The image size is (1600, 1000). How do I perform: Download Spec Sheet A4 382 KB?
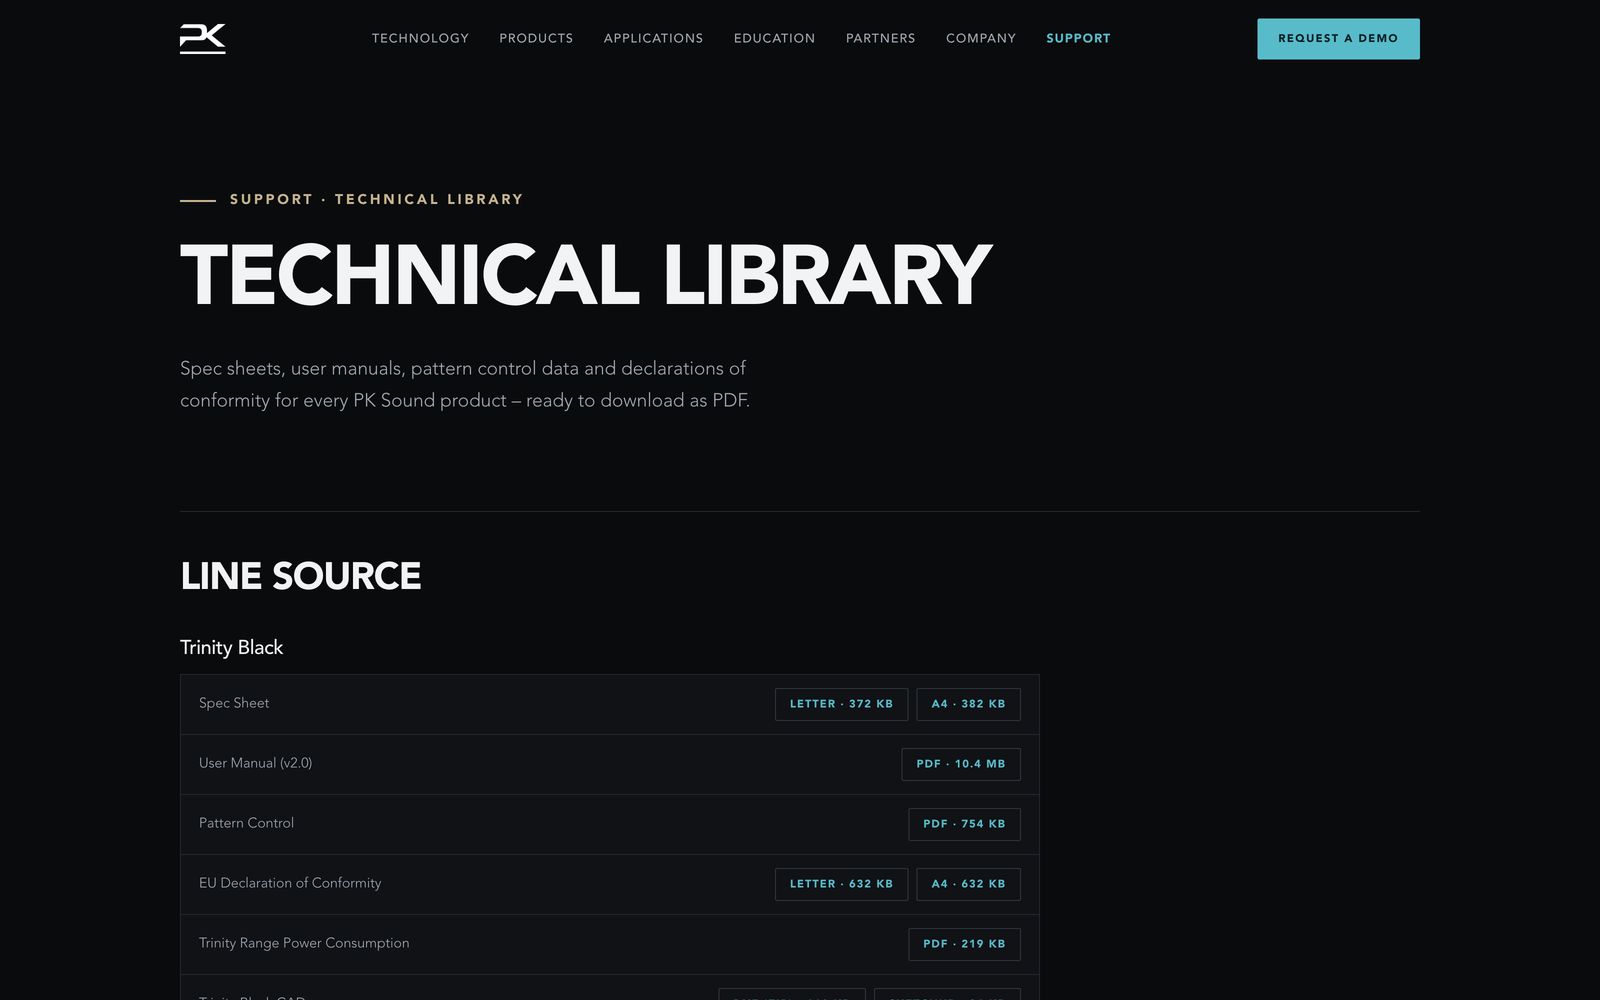[968, 704]
